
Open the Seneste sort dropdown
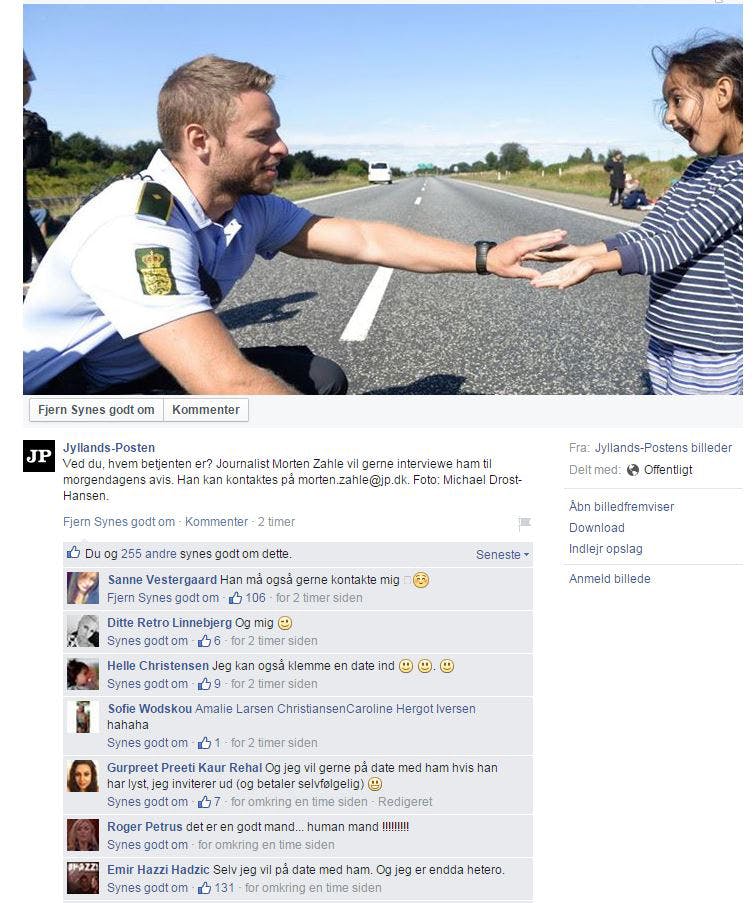click(x=502, y=555)
